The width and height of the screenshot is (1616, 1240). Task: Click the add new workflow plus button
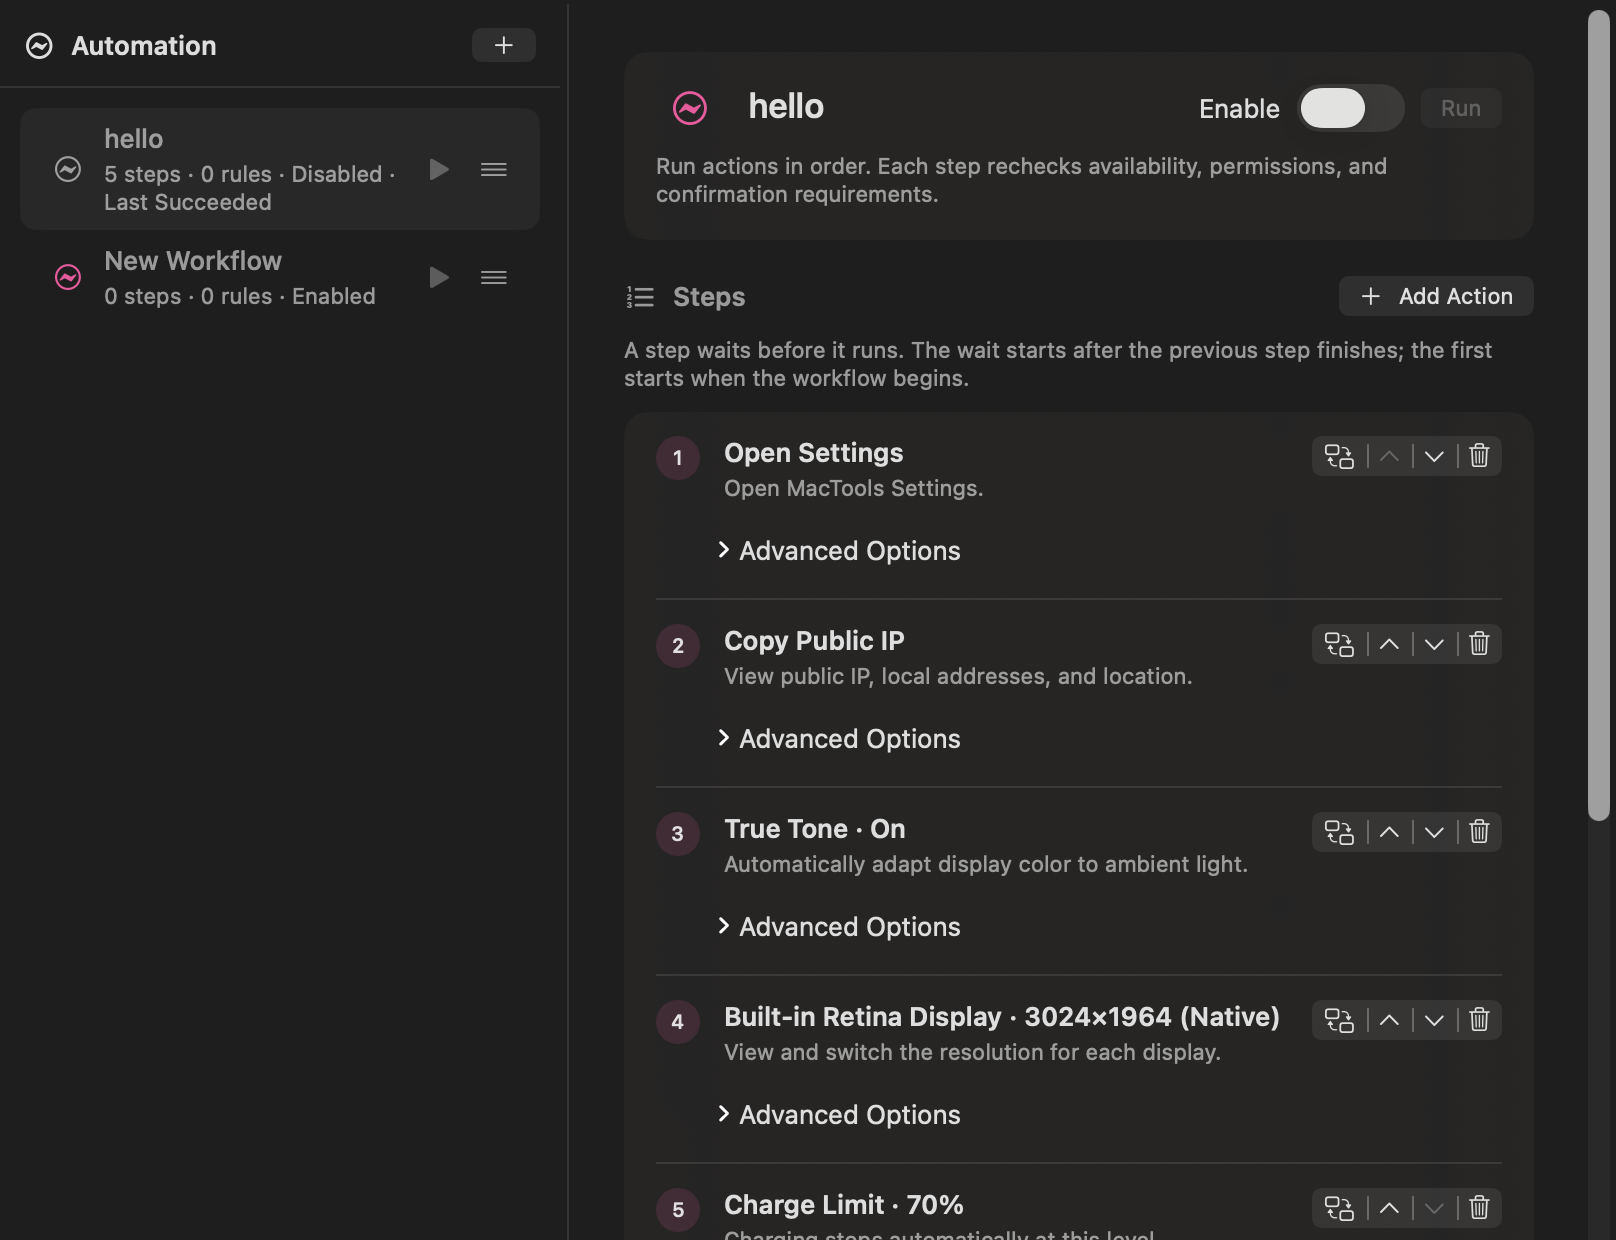pos(504,45)
